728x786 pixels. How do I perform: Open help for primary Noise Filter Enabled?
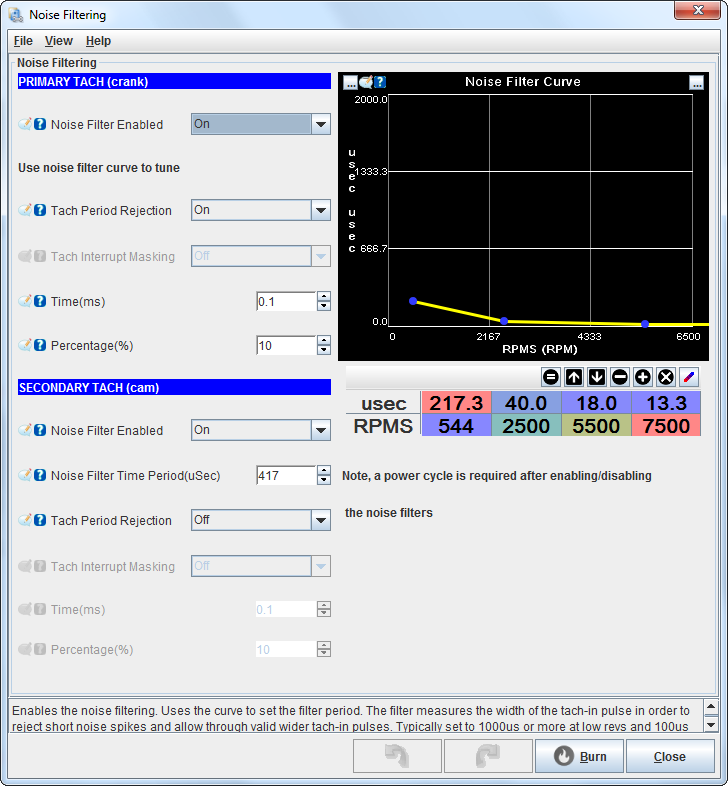tap(40, 125)
